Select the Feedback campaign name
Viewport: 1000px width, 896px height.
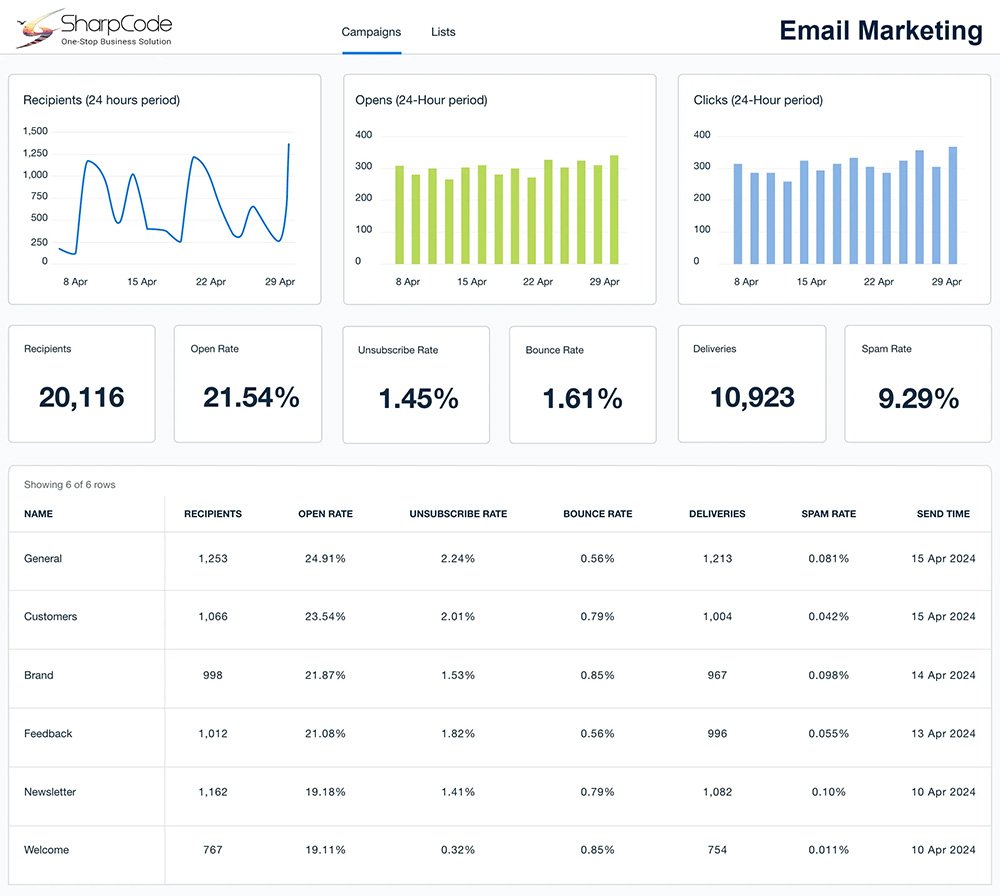[x=48, y=734]
